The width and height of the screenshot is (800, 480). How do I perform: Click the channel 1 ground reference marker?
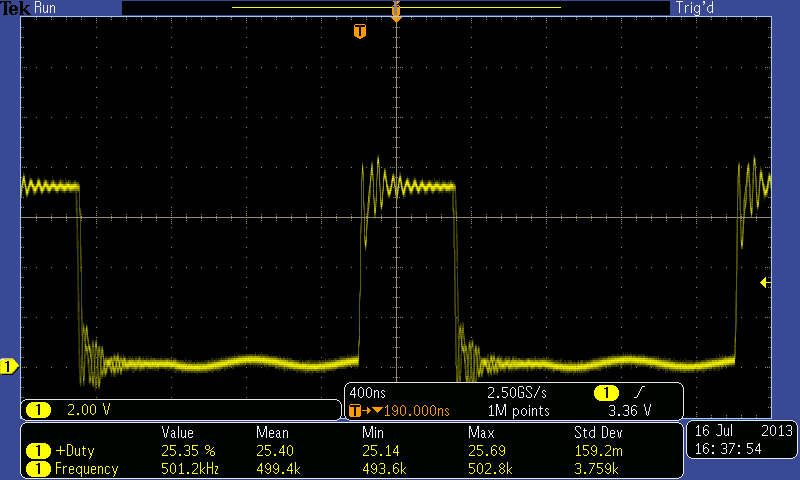(x=9, y=366)
